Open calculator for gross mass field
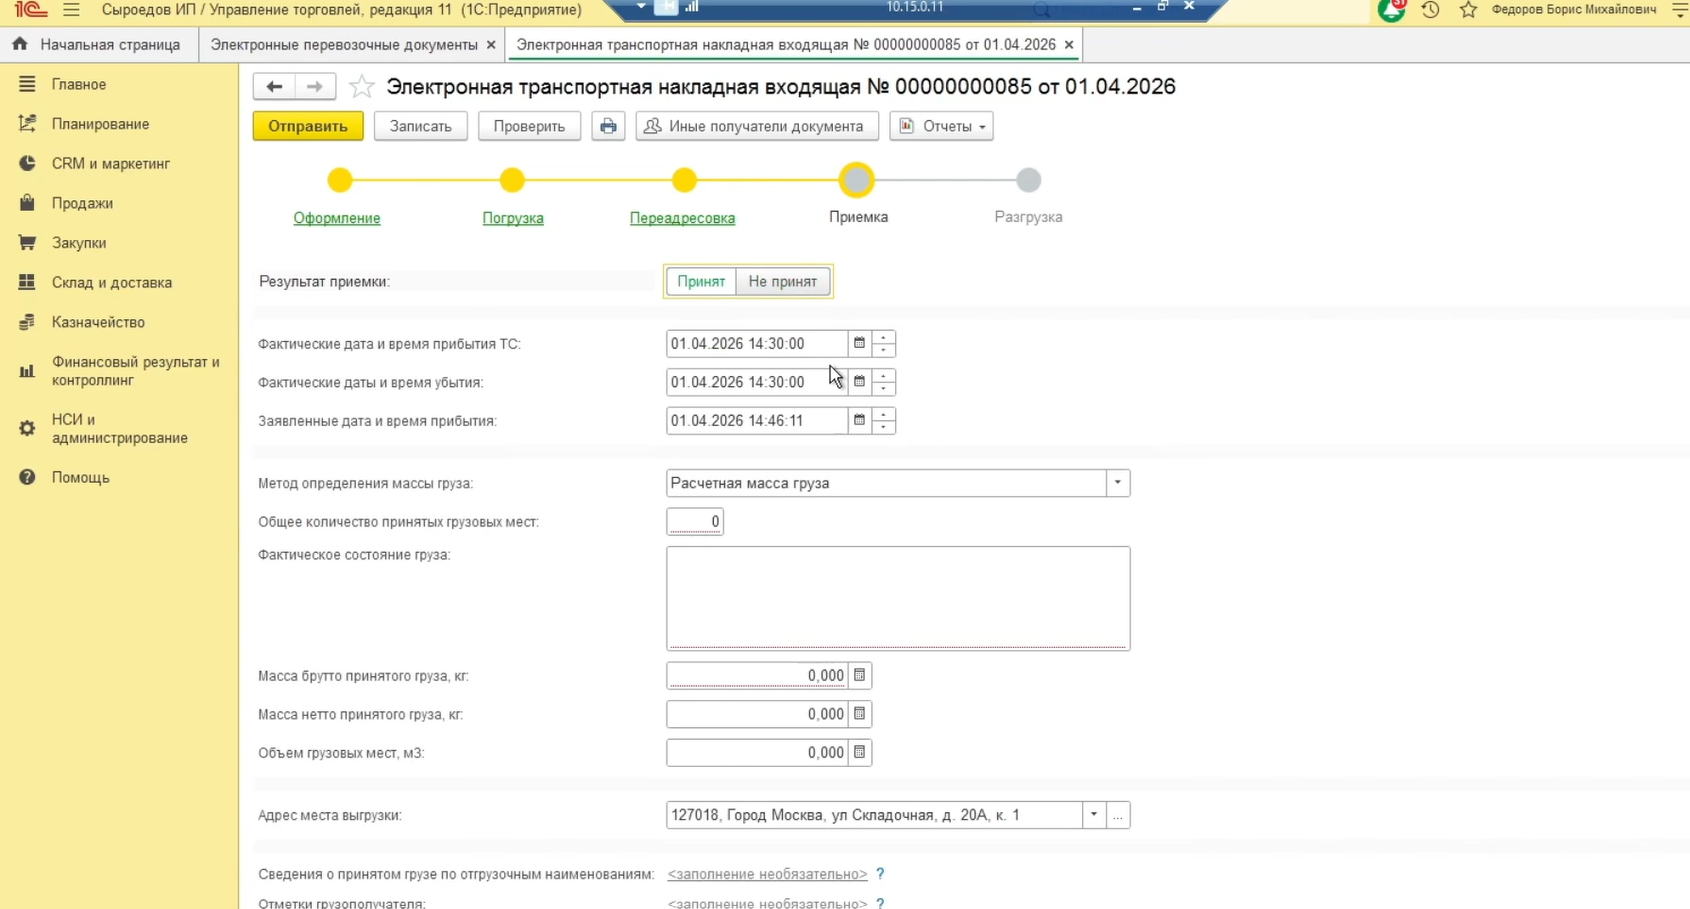The image size is (1690, 909). point(859,676)
